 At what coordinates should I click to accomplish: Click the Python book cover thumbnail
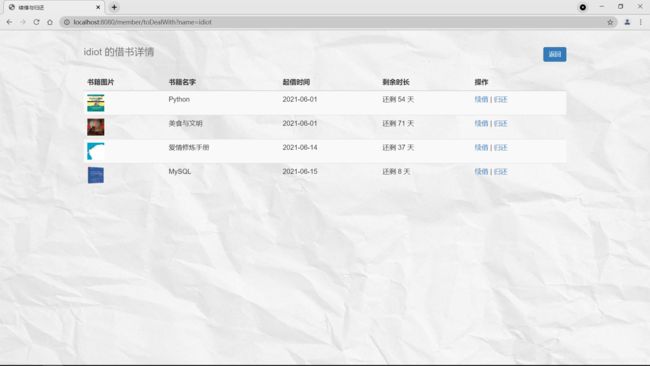click(96, 103)
